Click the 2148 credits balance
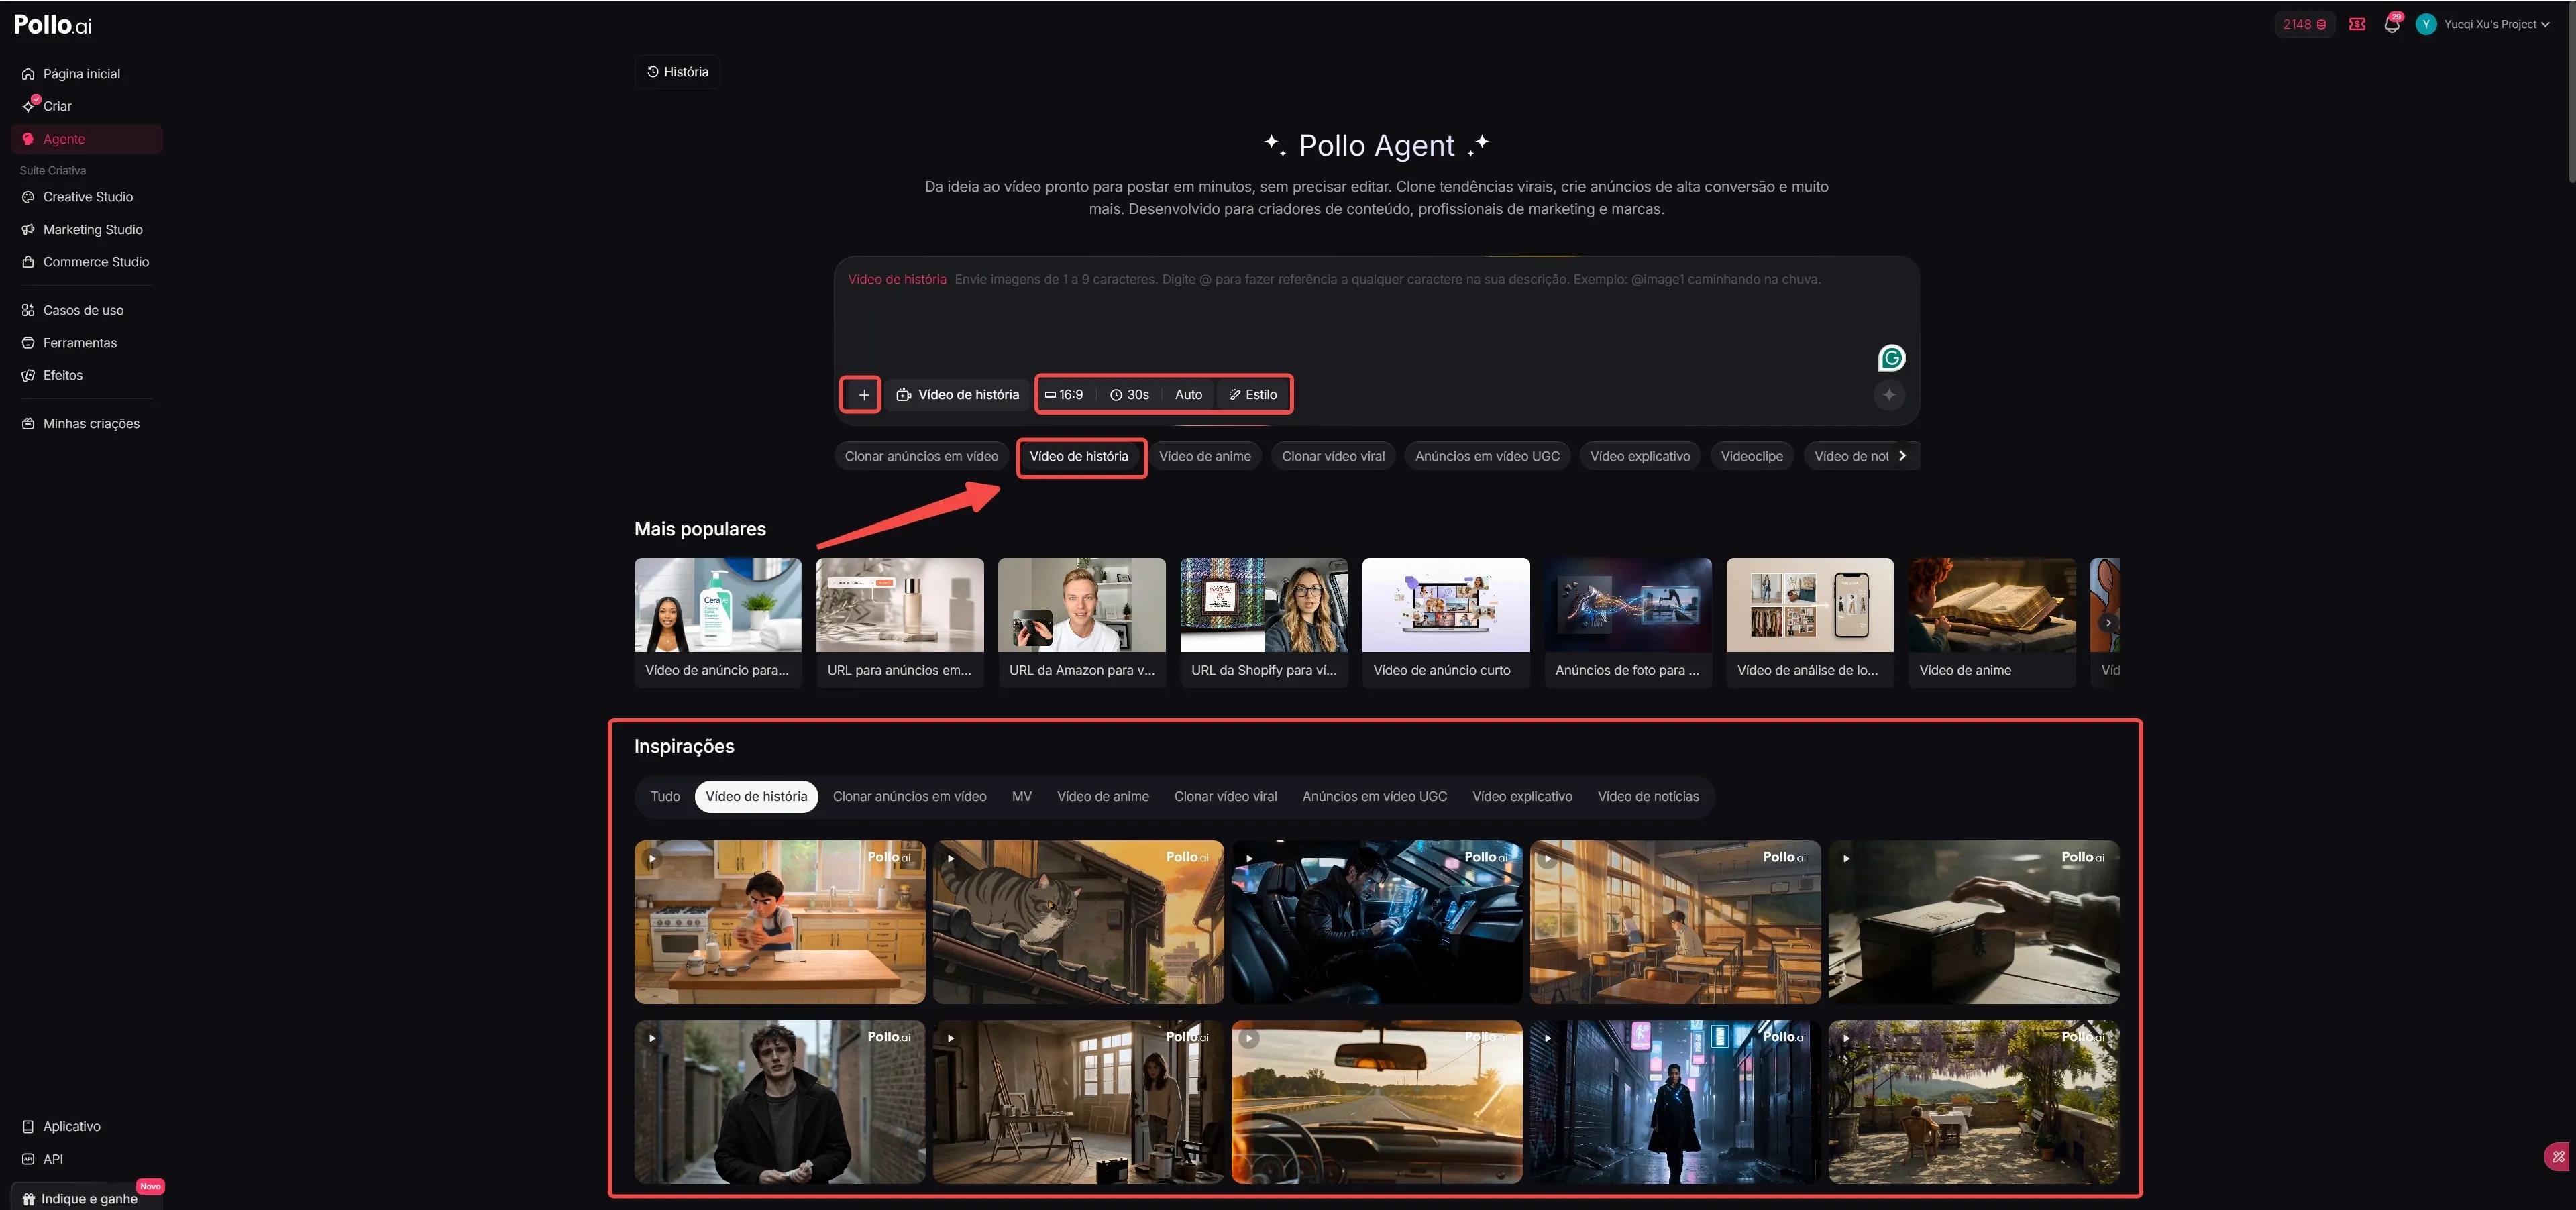 [2304, 24]
